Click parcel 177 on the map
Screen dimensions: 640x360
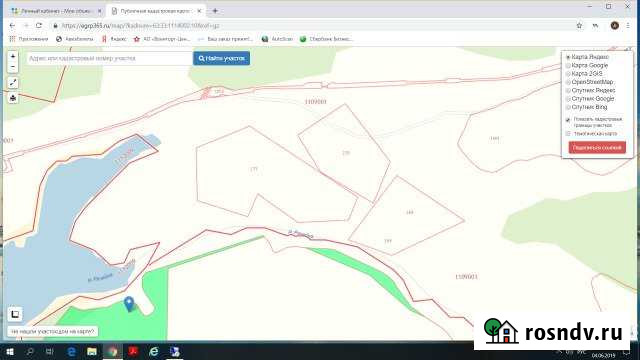click(x=254, y=169)
